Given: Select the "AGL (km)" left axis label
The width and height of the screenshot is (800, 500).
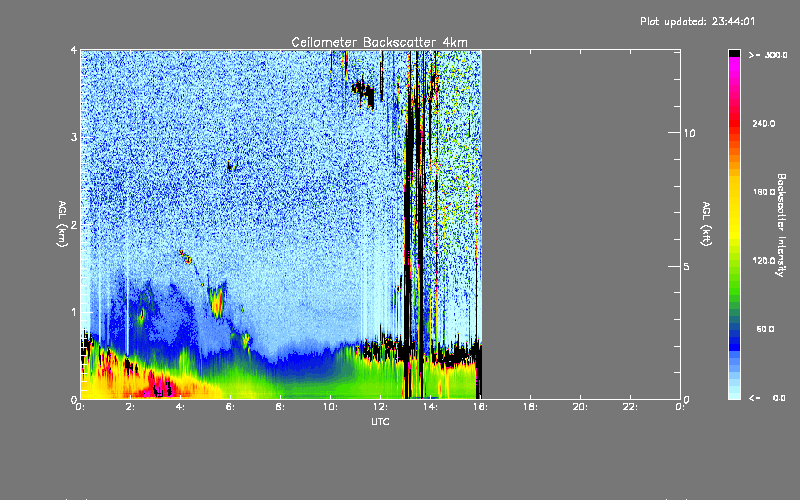Looking at the screenshot, I should tap(63, 224).
